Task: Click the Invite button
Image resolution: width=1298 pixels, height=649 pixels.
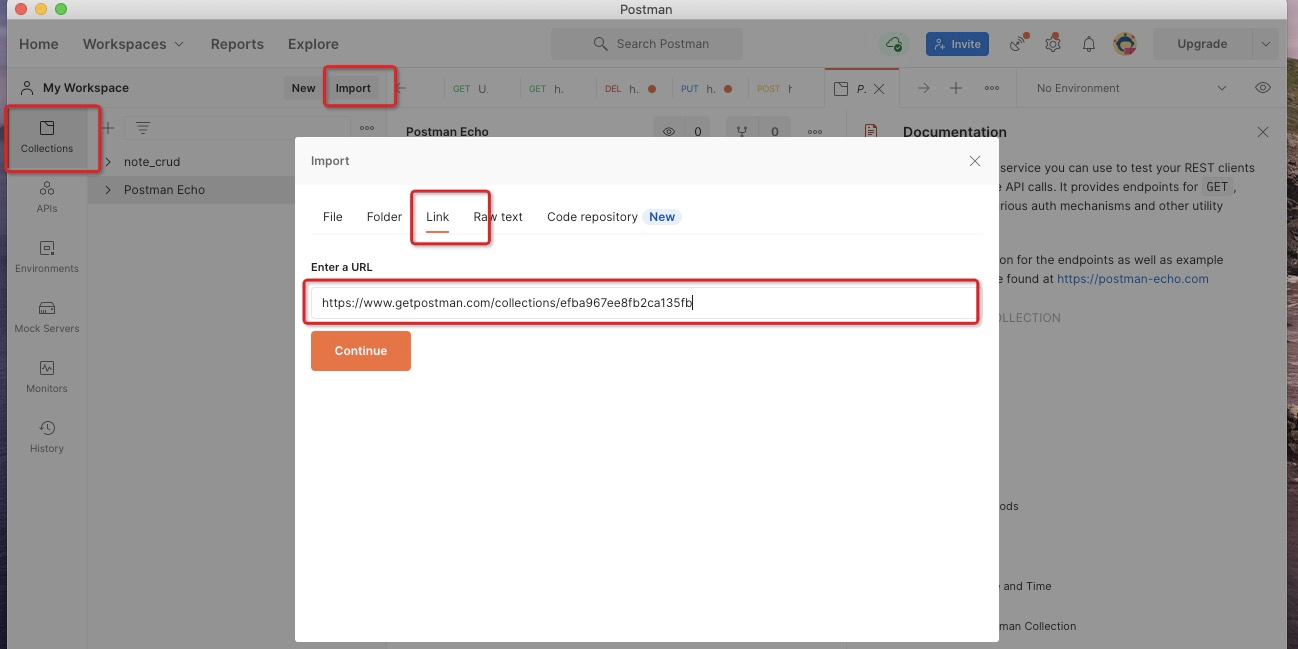Action: pyautogui.click(x=957, y=44)
